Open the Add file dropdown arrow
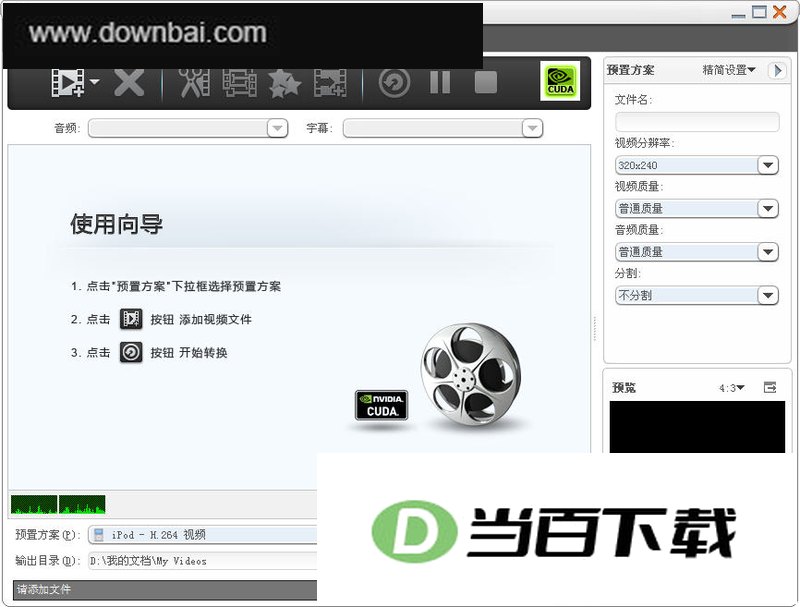 pos(94,82)
